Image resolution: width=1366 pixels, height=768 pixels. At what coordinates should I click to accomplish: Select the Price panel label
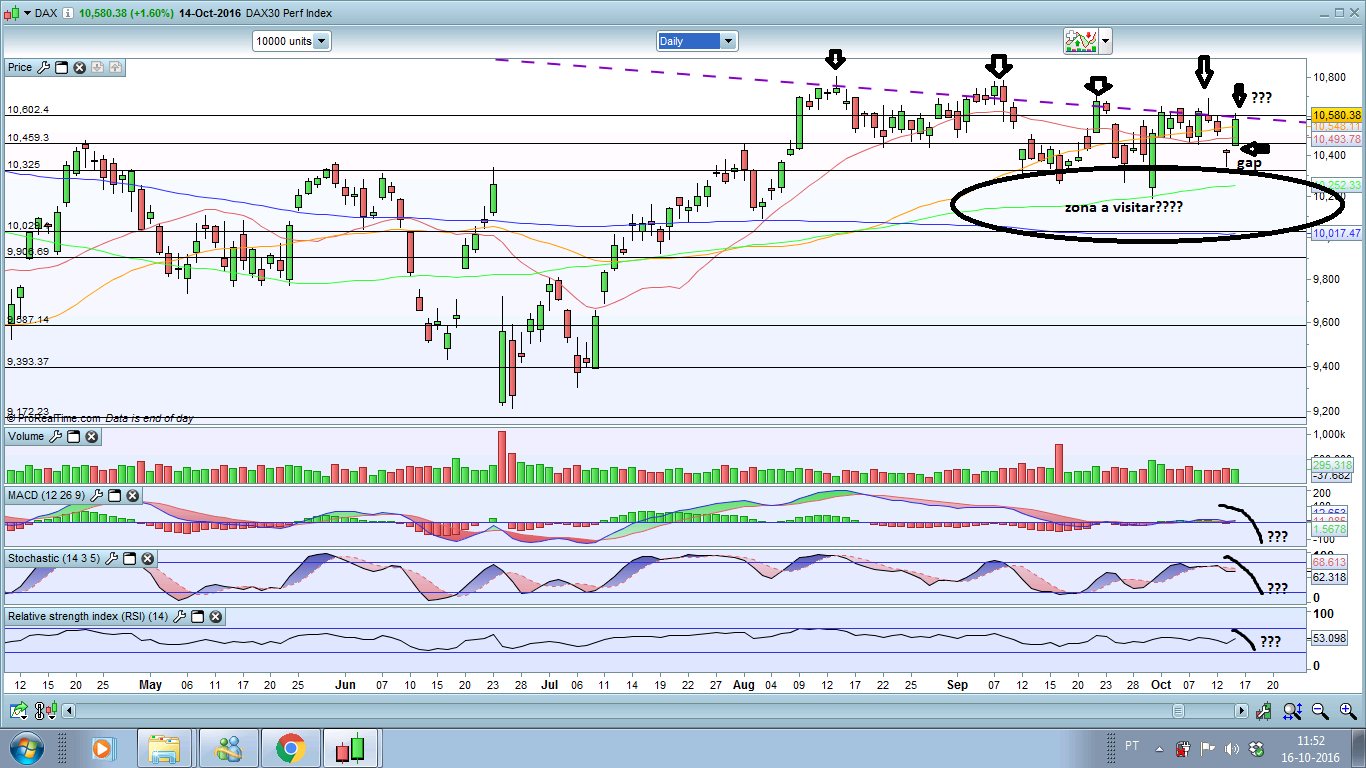point(20,68)
